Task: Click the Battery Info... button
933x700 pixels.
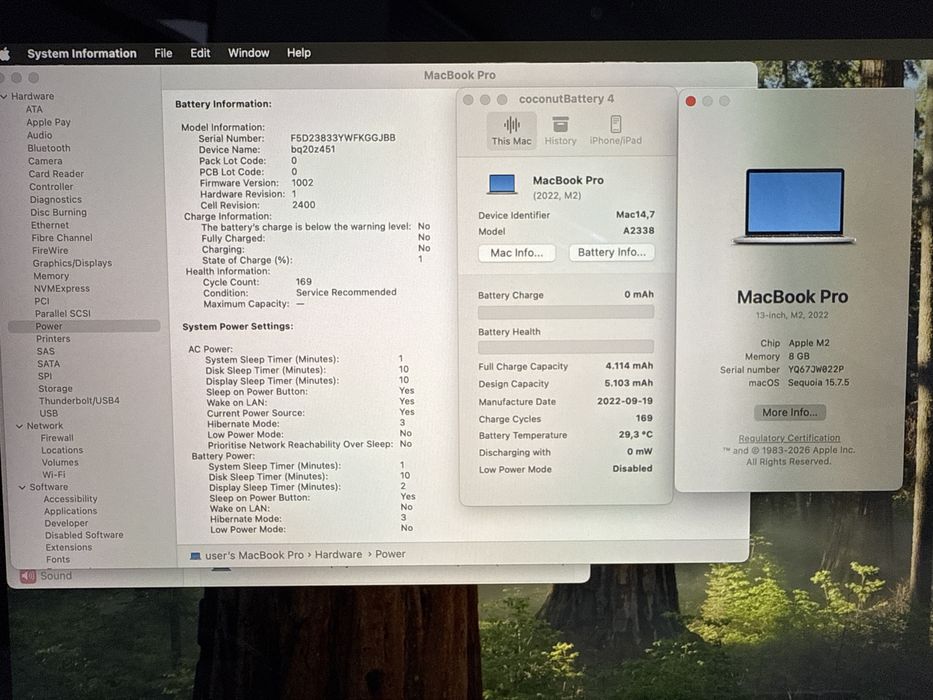Action: 612,252
